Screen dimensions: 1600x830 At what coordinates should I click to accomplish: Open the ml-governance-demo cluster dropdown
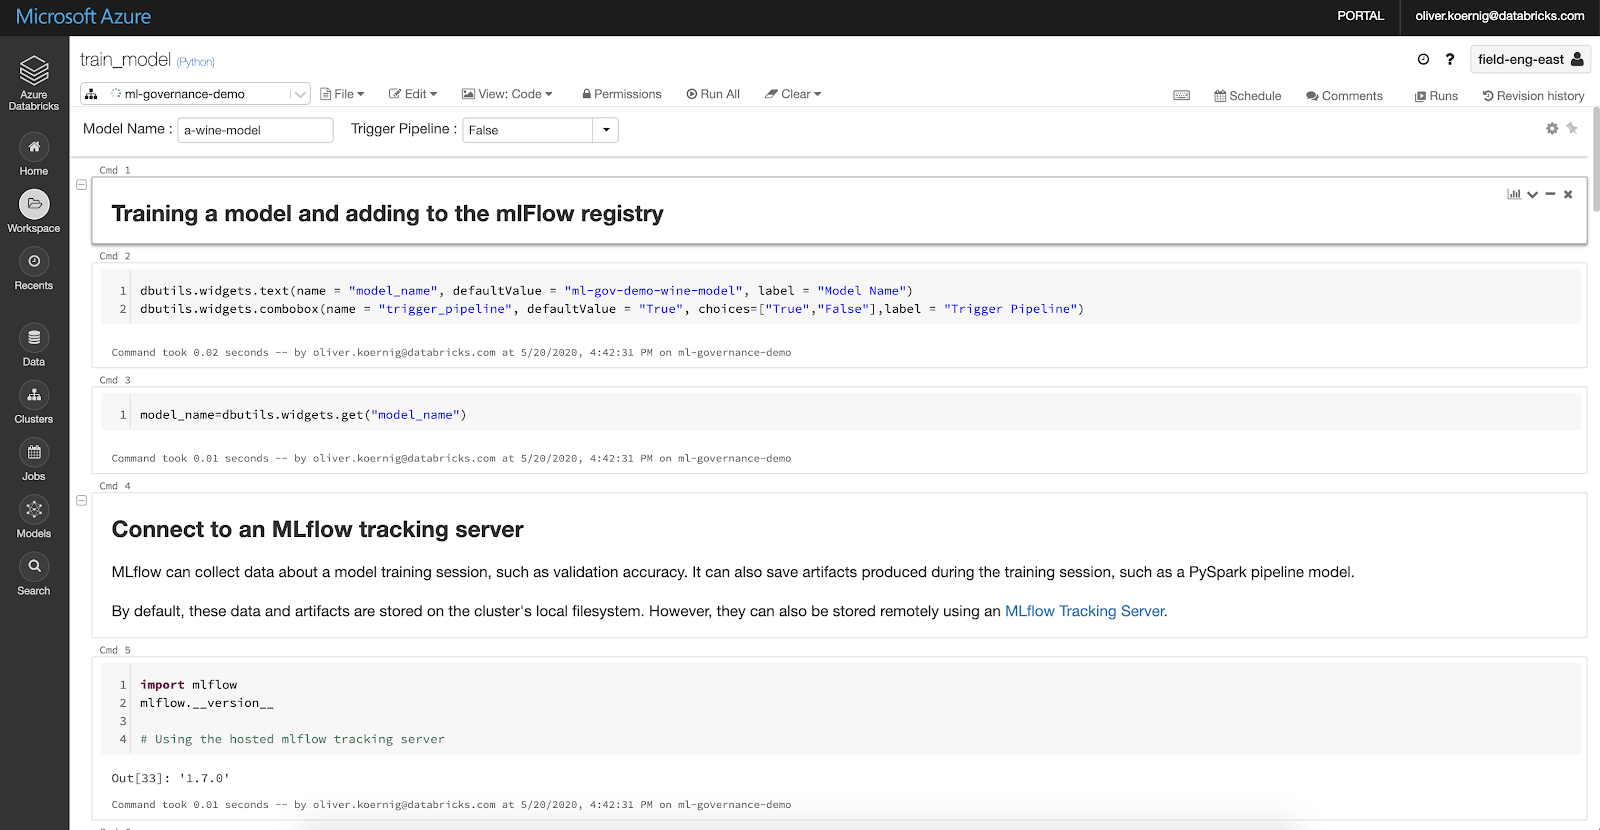(x=195, y=94)
